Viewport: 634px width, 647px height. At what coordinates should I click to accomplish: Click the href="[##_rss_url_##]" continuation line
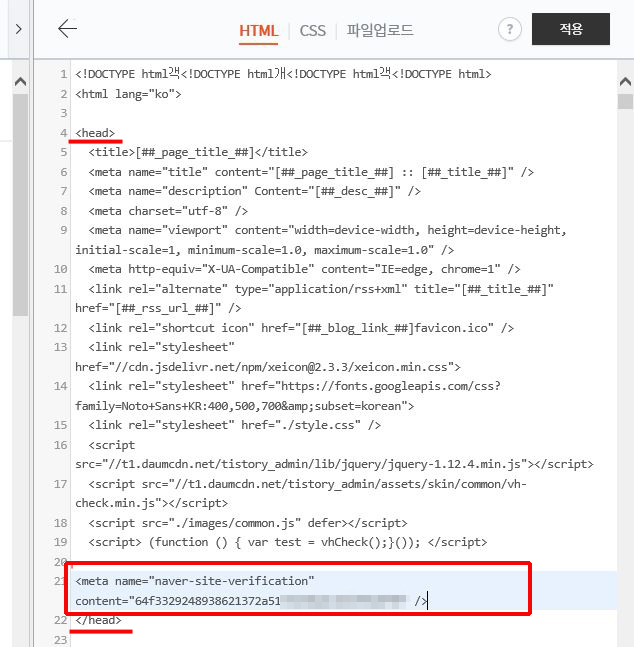(158, 308)
